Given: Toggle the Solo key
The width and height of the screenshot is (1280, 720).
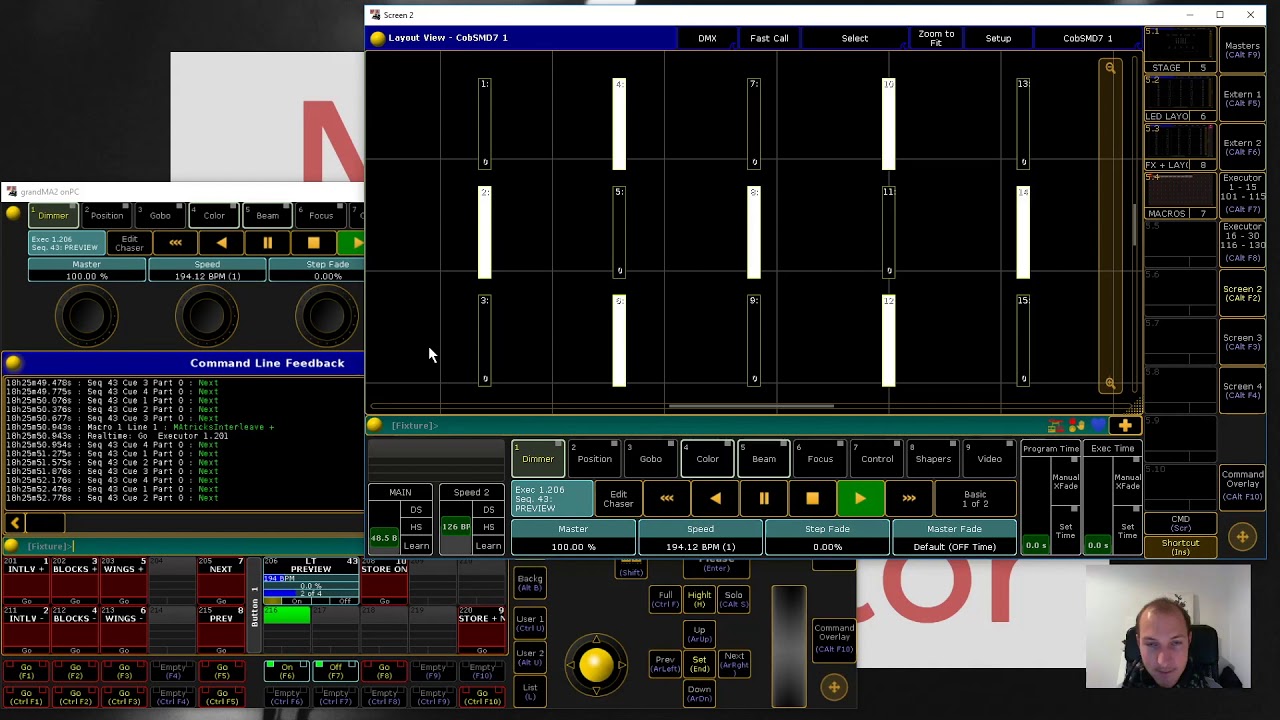Looking at the screenshot, I should tap(733, 599).
